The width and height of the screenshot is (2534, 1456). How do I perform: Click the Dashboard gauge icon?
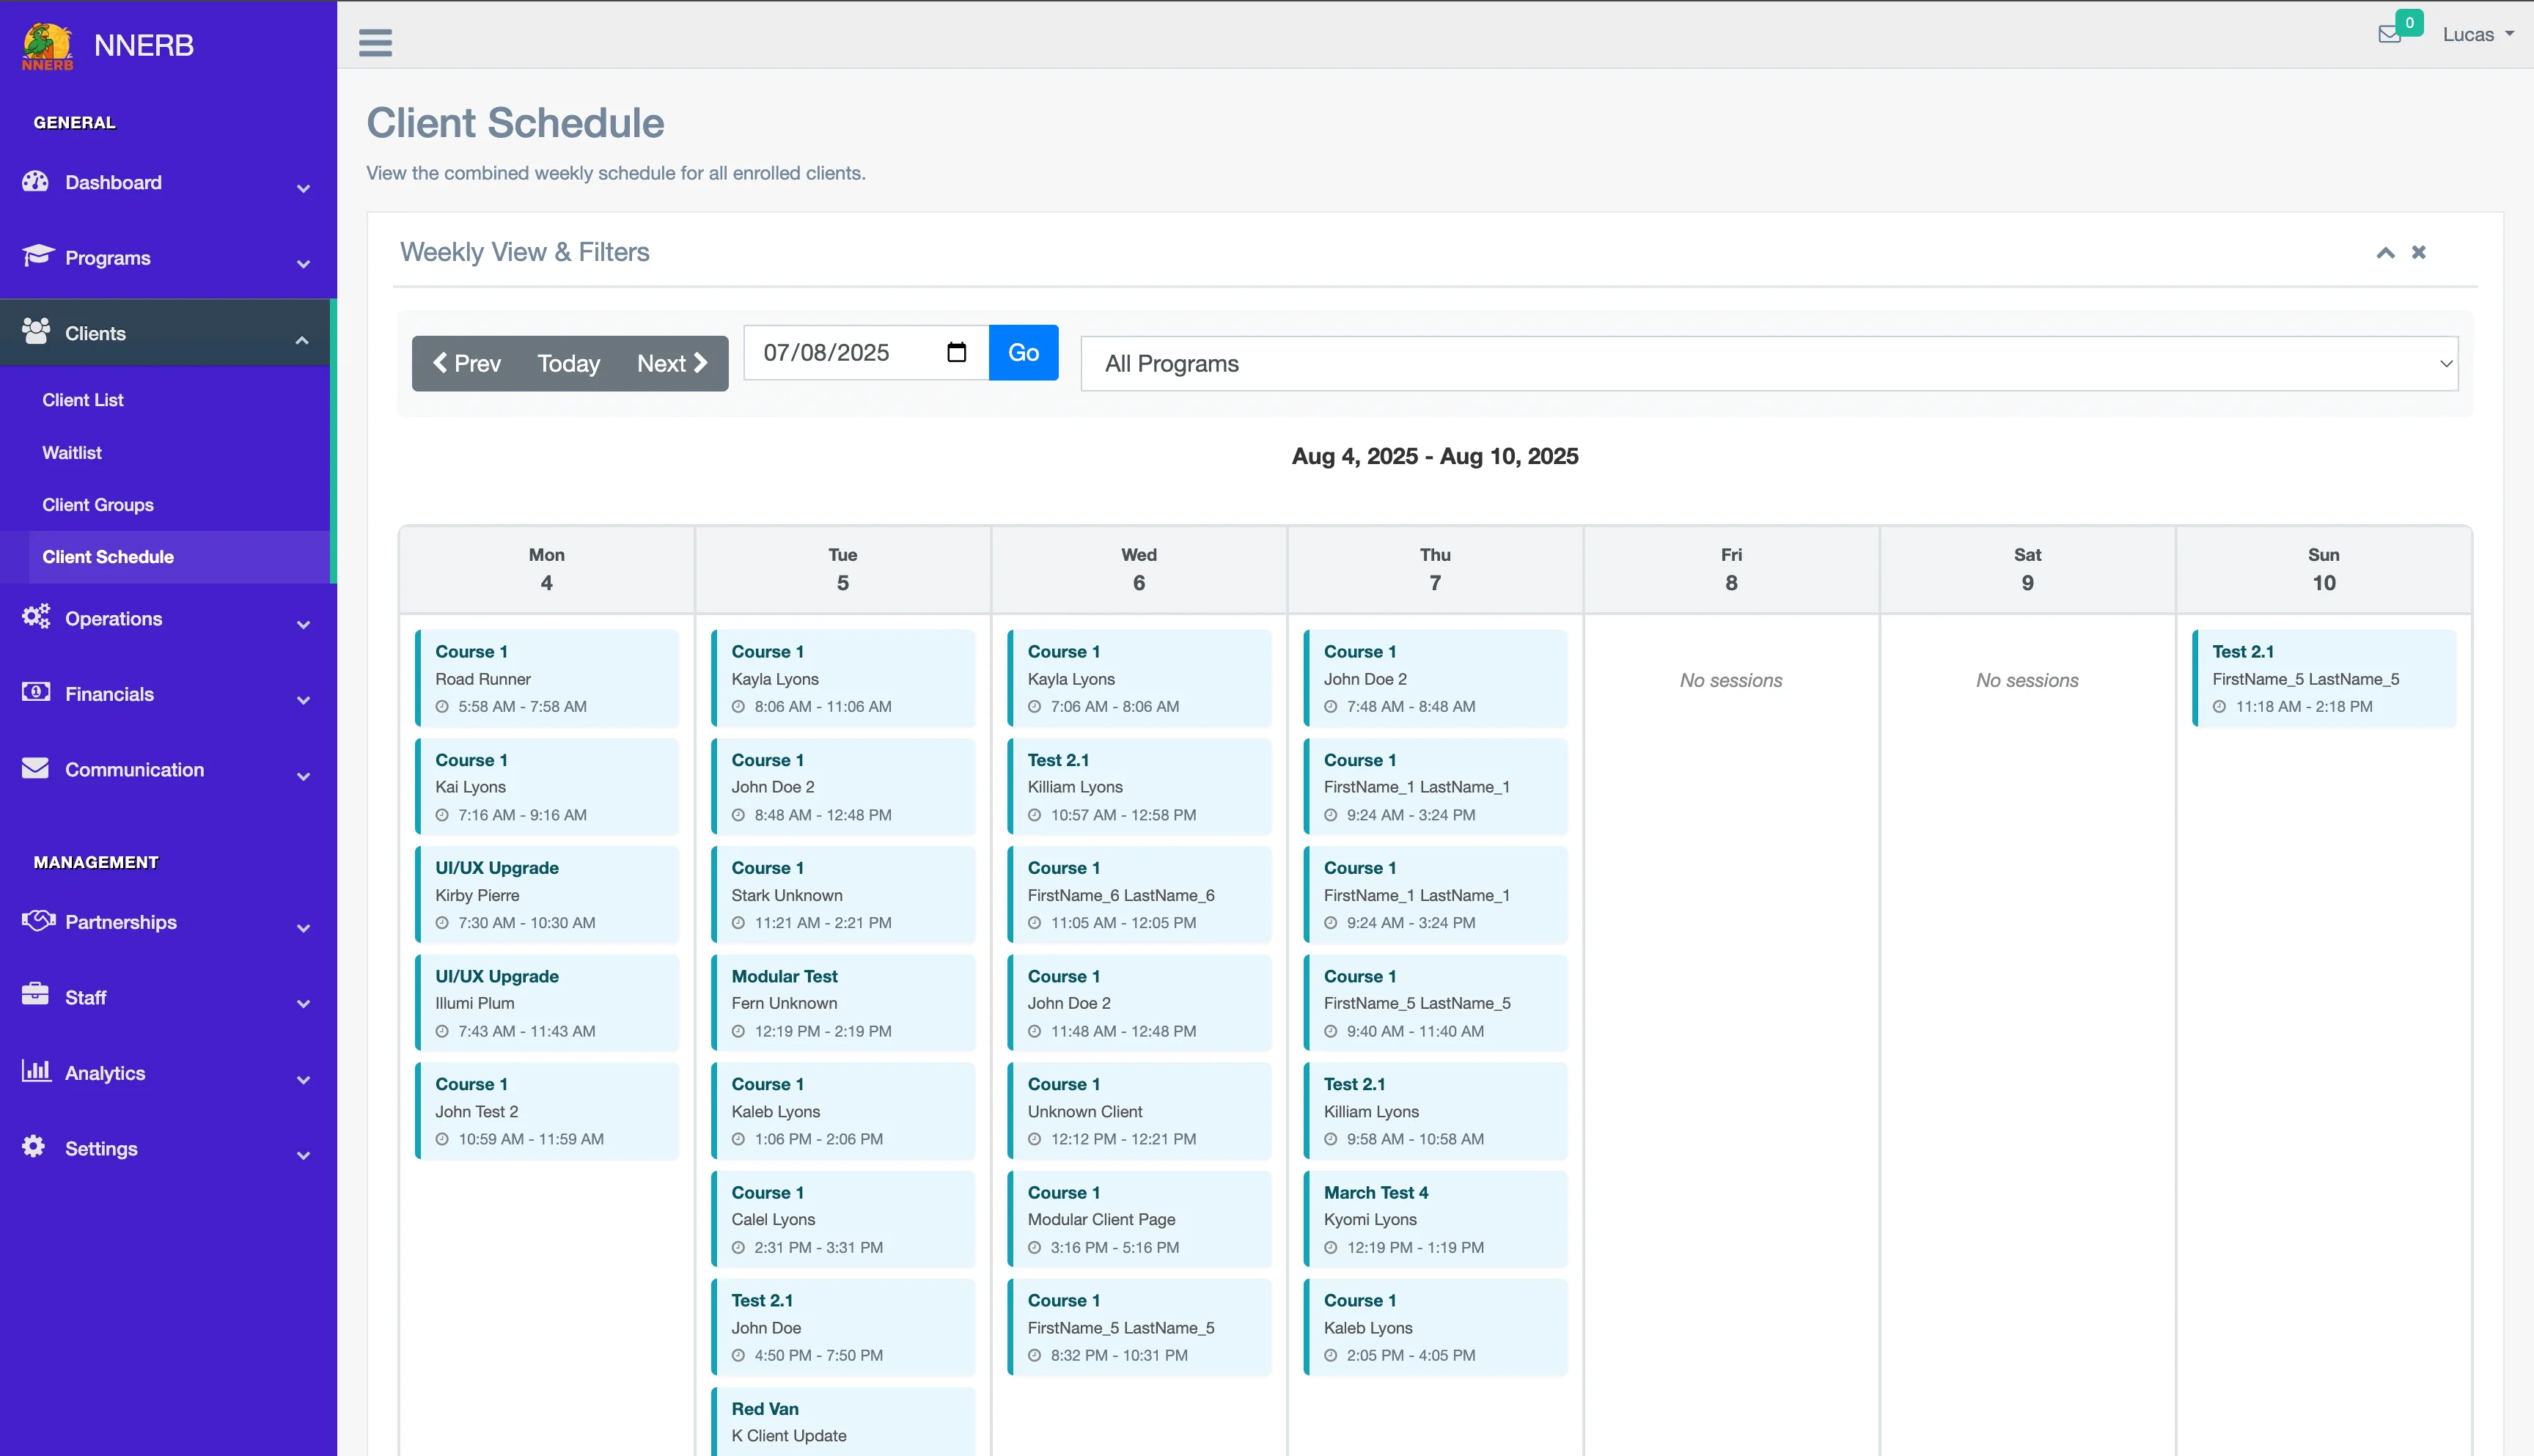click(x=36, y=182)
